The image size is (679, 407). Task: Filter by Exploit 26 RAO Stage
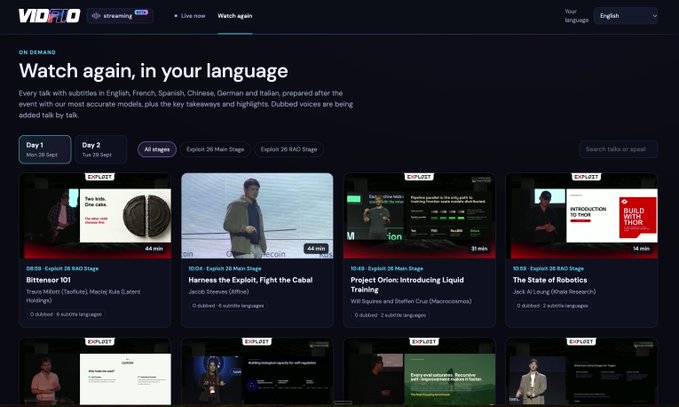tap(289, 149)
